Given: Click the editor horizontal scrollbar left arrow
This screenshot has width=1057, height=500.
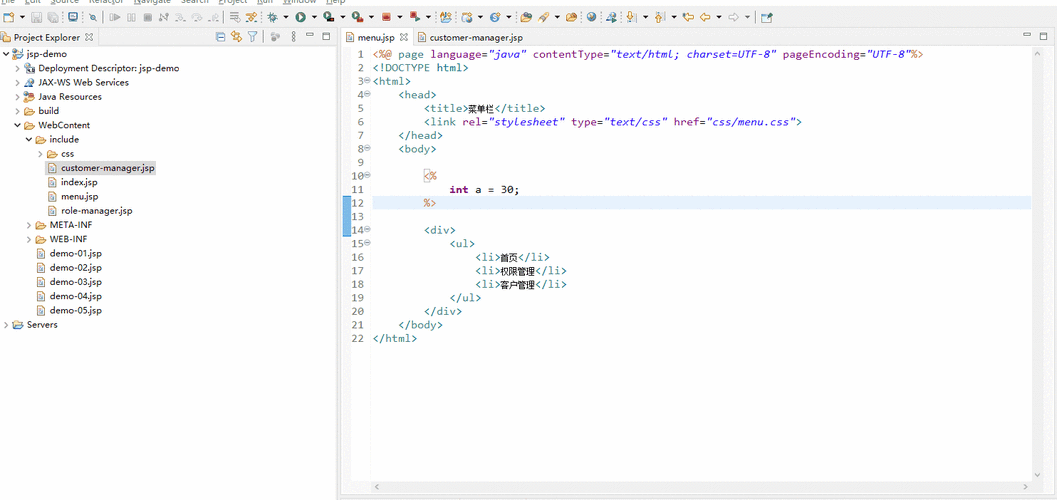Looking at the screenshot, I should pyautogui.click(x=377, y=486).
